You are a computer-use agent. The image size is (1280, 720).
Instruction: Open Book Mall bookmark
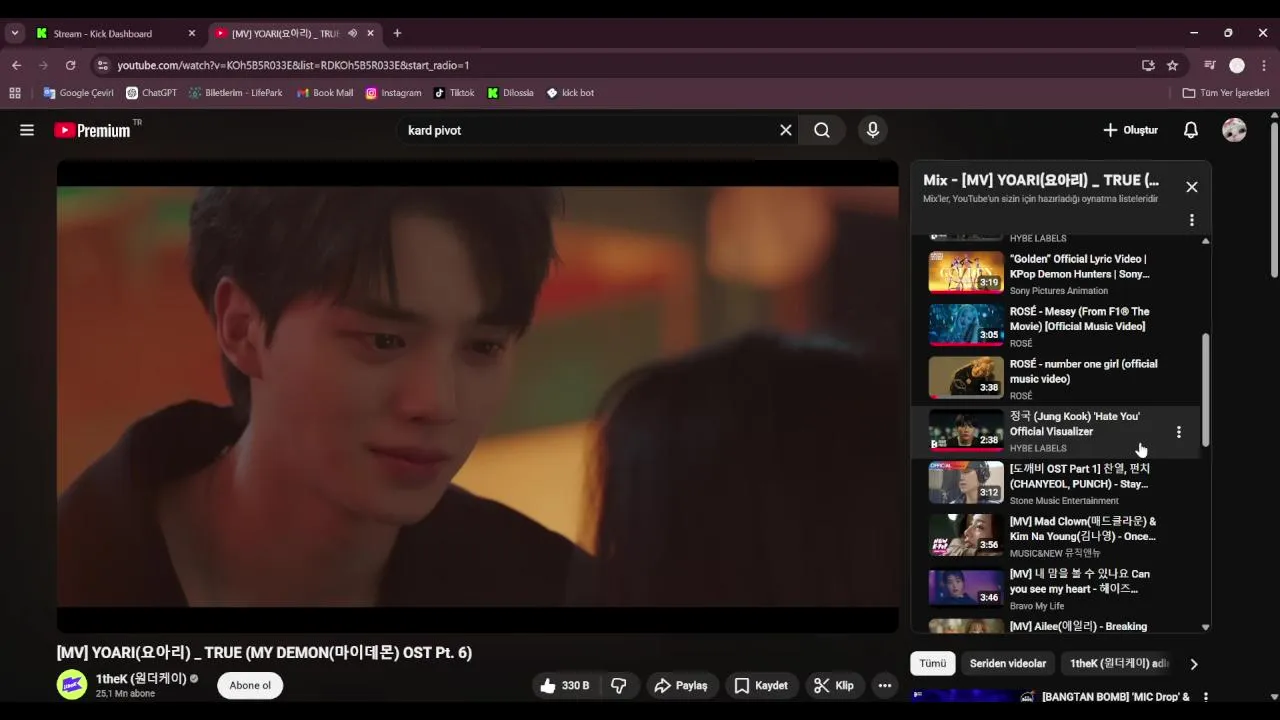point(325,93)
